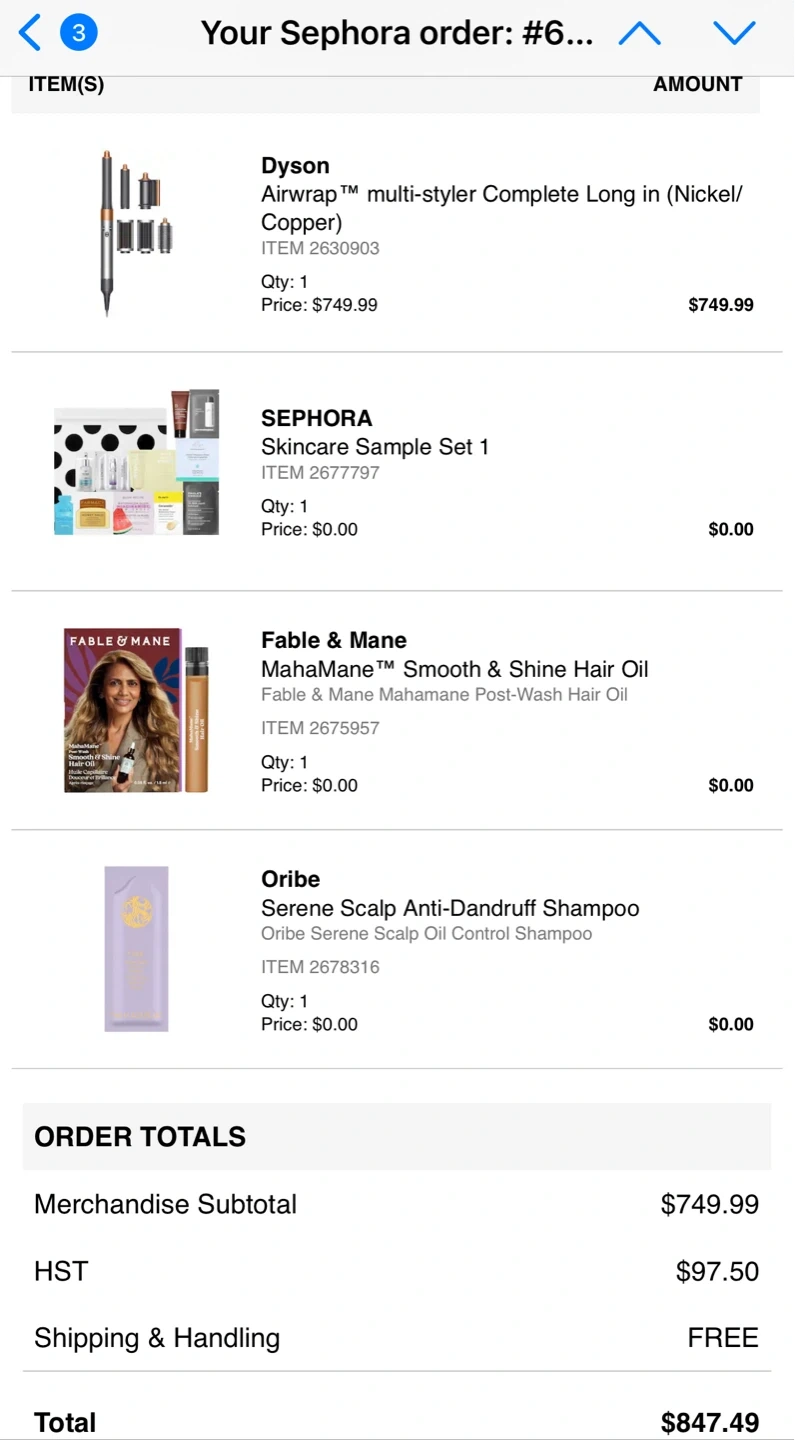Tap the Dyson brand name
This screenshot has width=795, height=1440.
pyautogui.click(x=295, y=166)
